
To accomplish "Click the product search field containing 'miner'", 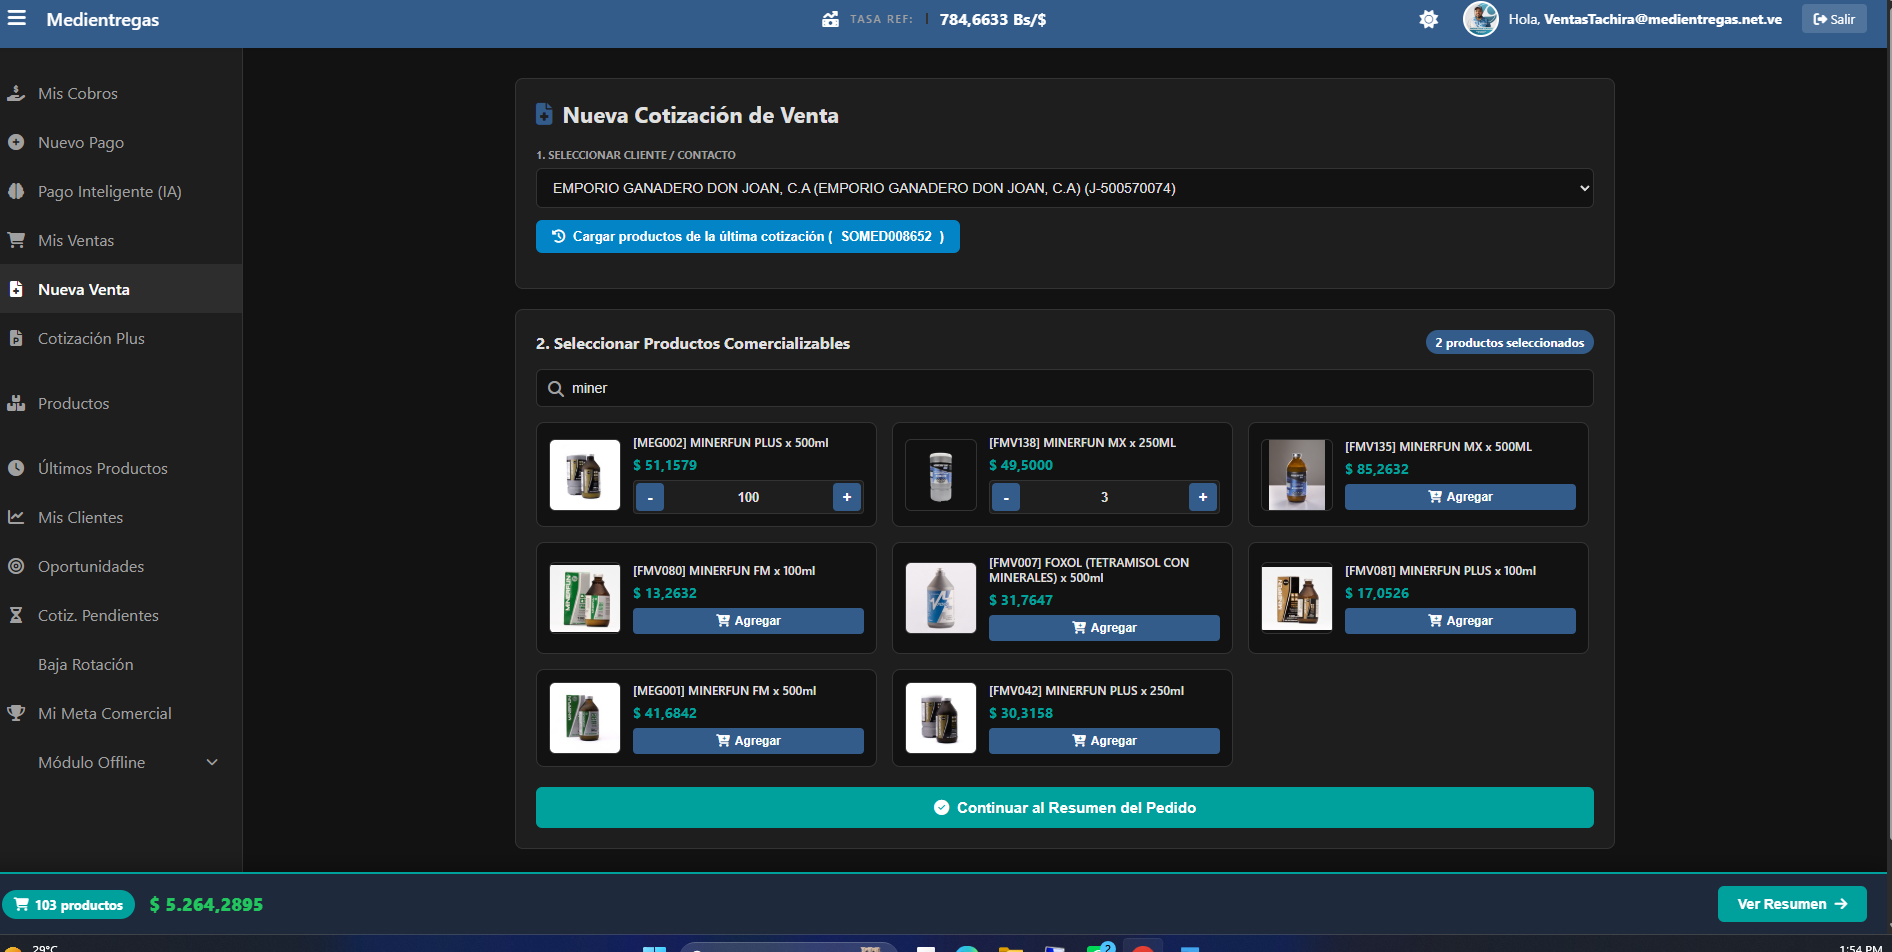I will 1064,388.
